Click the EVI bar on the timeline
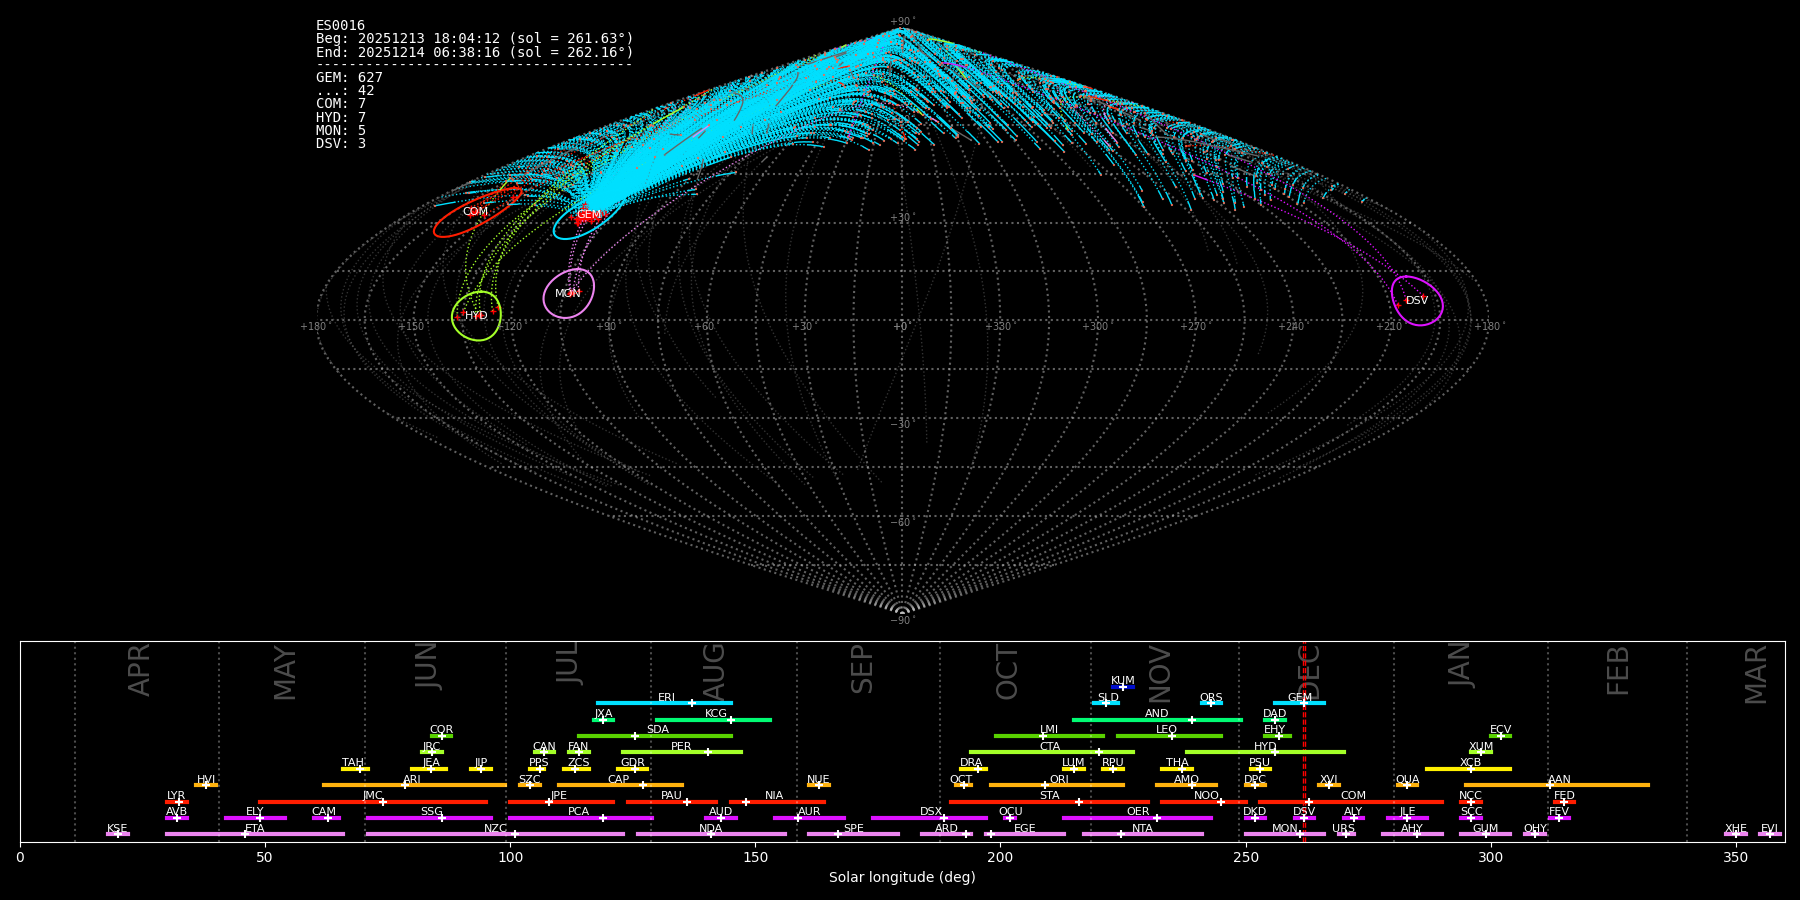 pos(1770,834)
